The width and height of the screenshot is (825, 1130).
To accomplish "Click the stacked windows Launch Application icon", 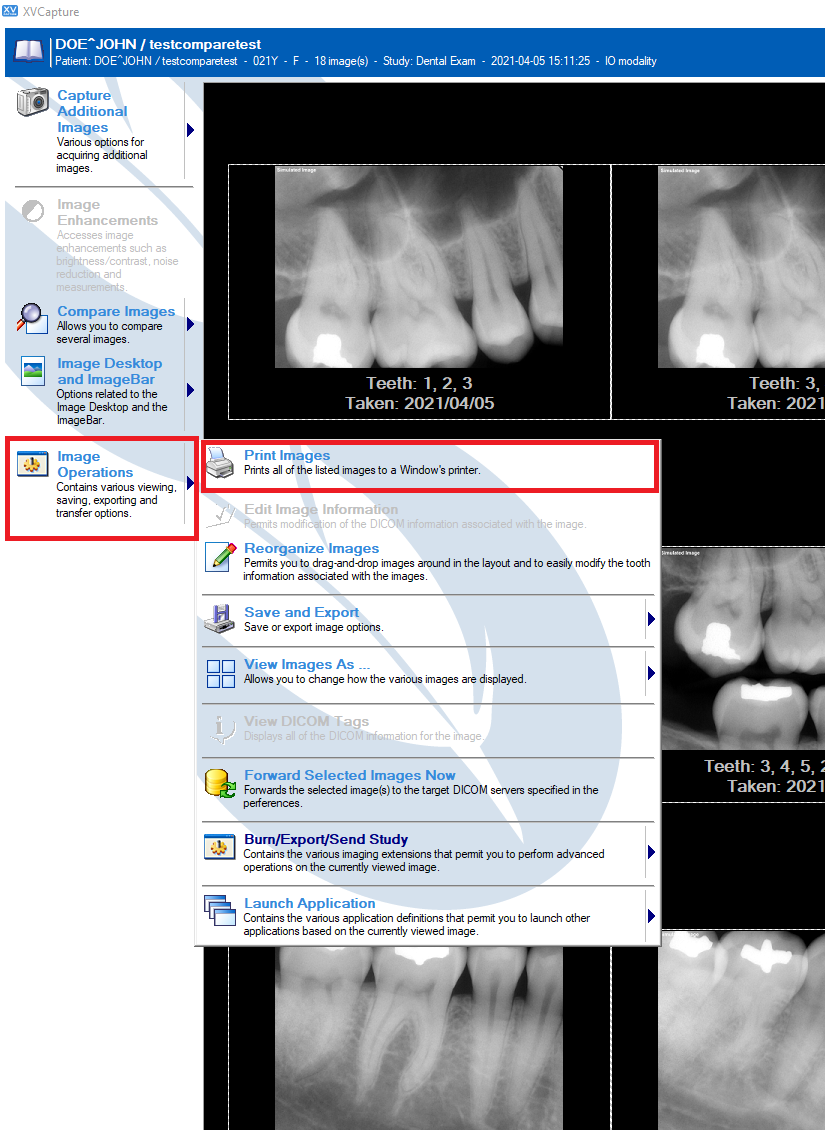I will click(x=220, y=910).
